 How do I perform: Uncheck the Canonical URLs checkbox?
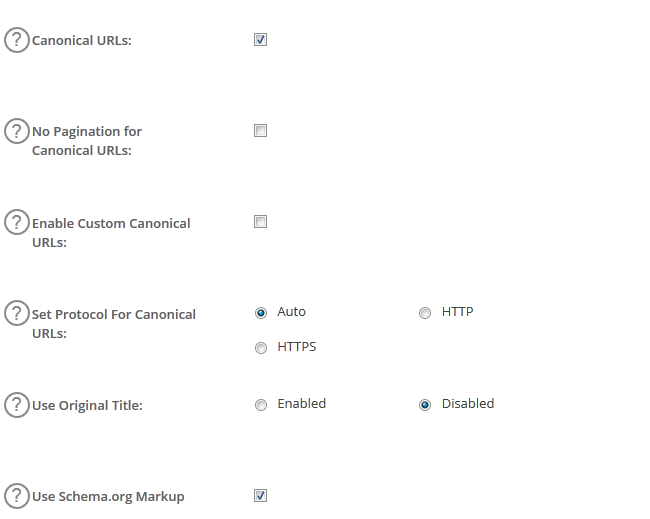pyautogui.click(x=261, y=40)
